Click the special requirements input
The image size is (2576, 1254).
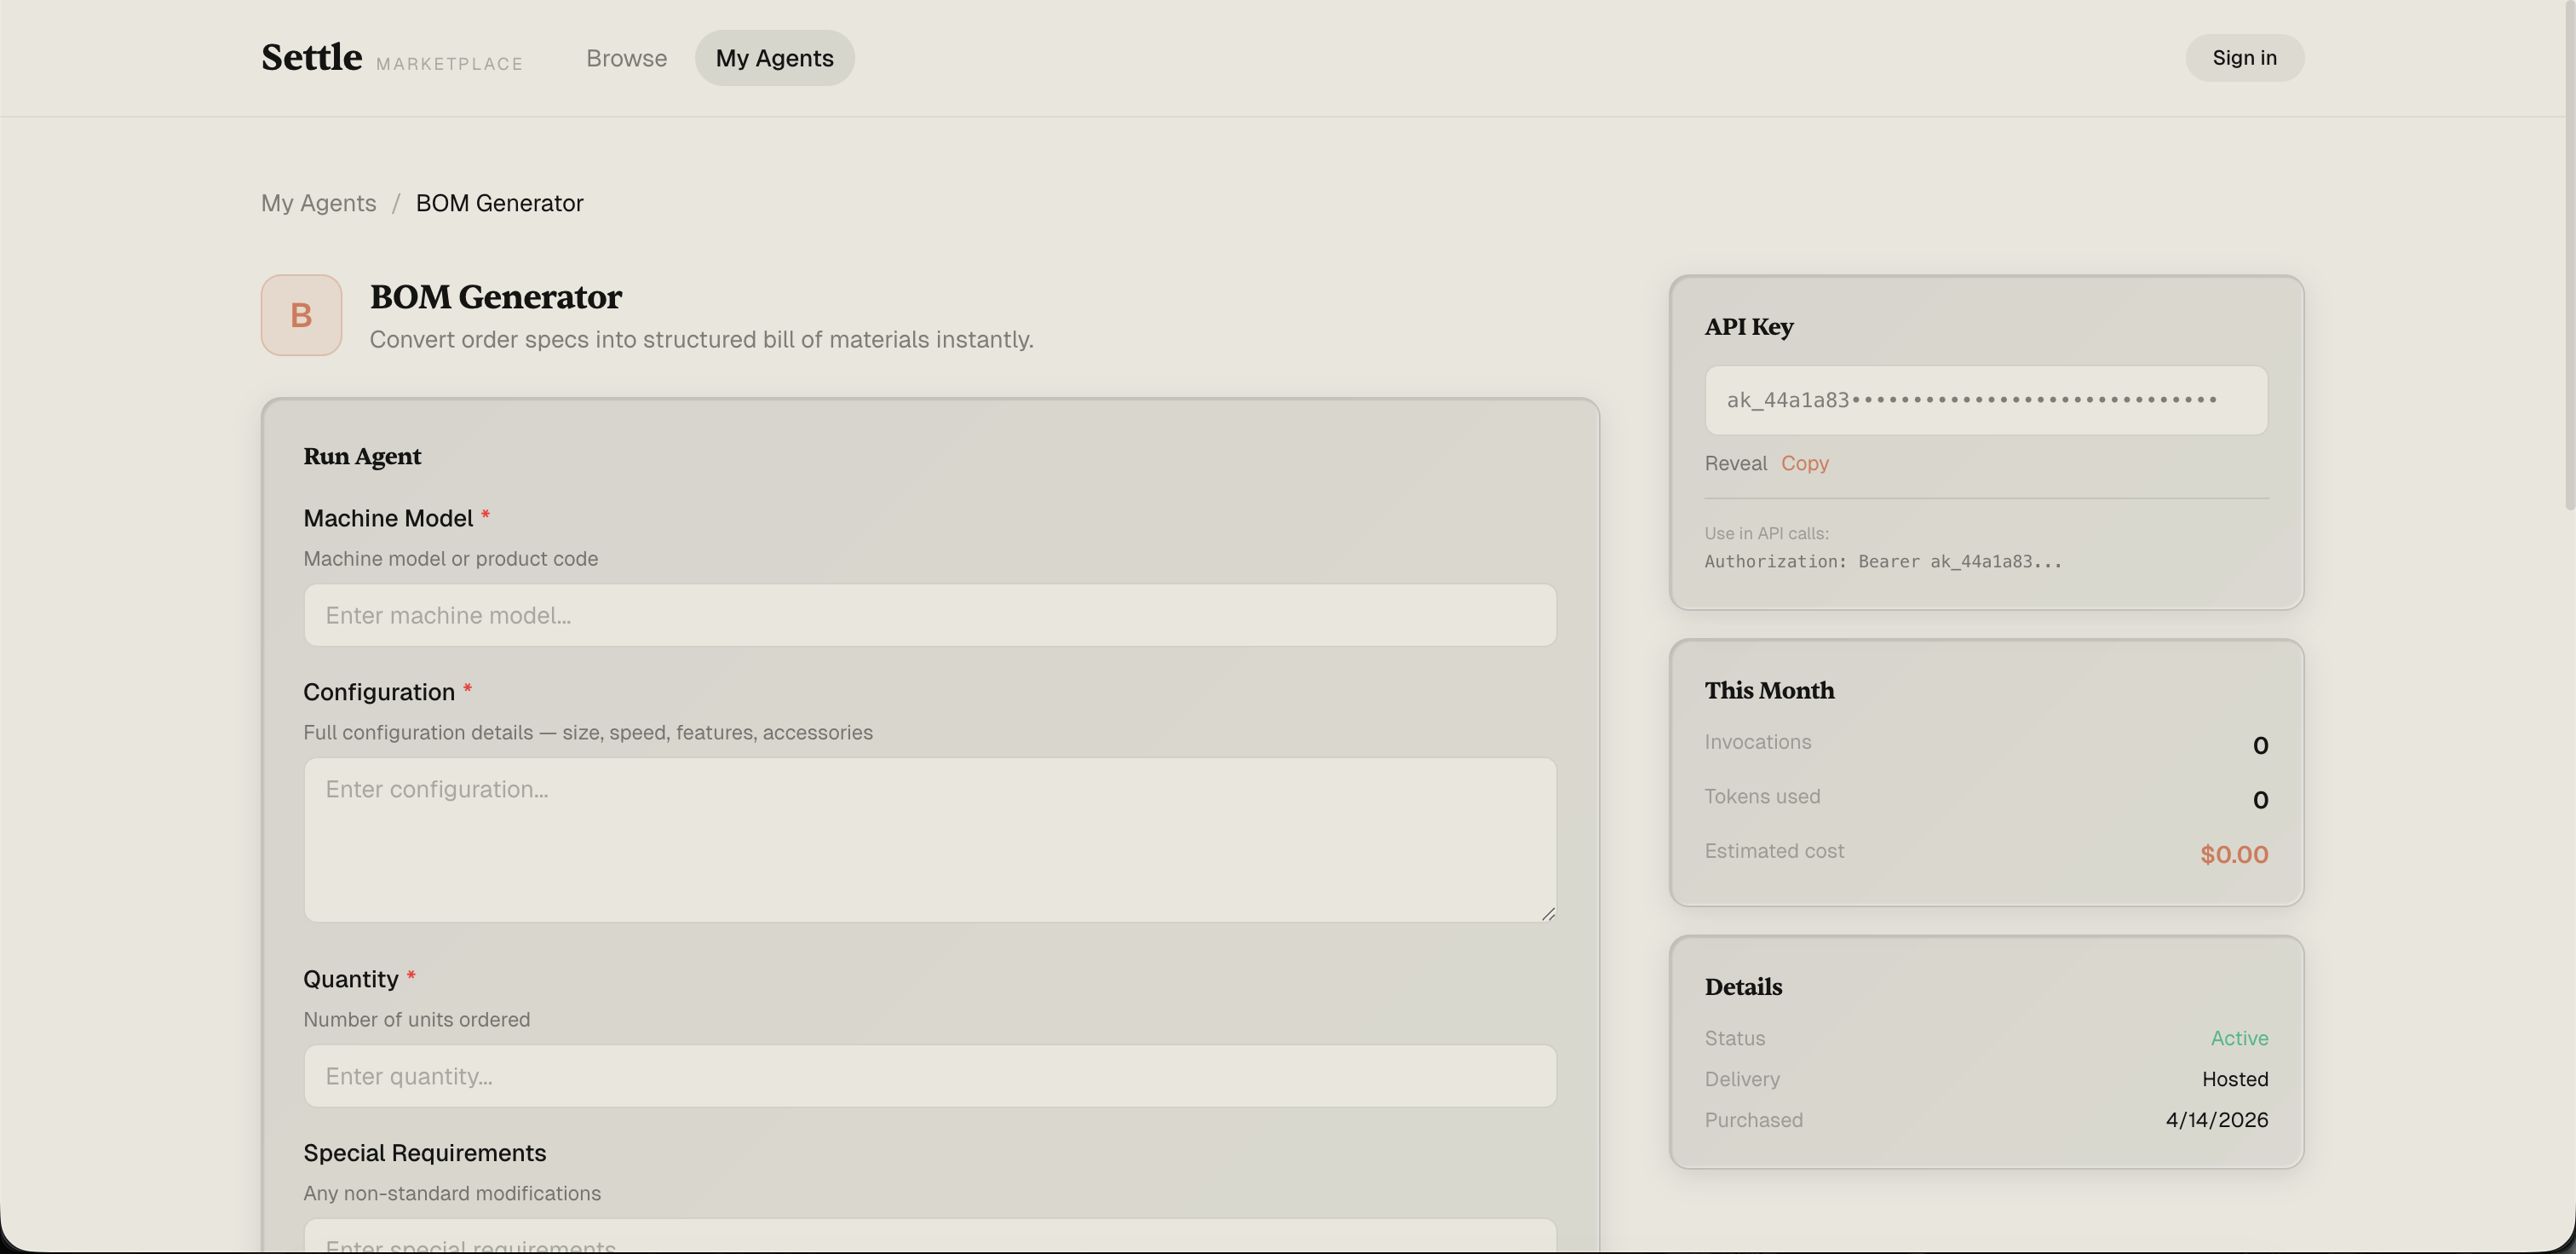tap(929, 1240)
